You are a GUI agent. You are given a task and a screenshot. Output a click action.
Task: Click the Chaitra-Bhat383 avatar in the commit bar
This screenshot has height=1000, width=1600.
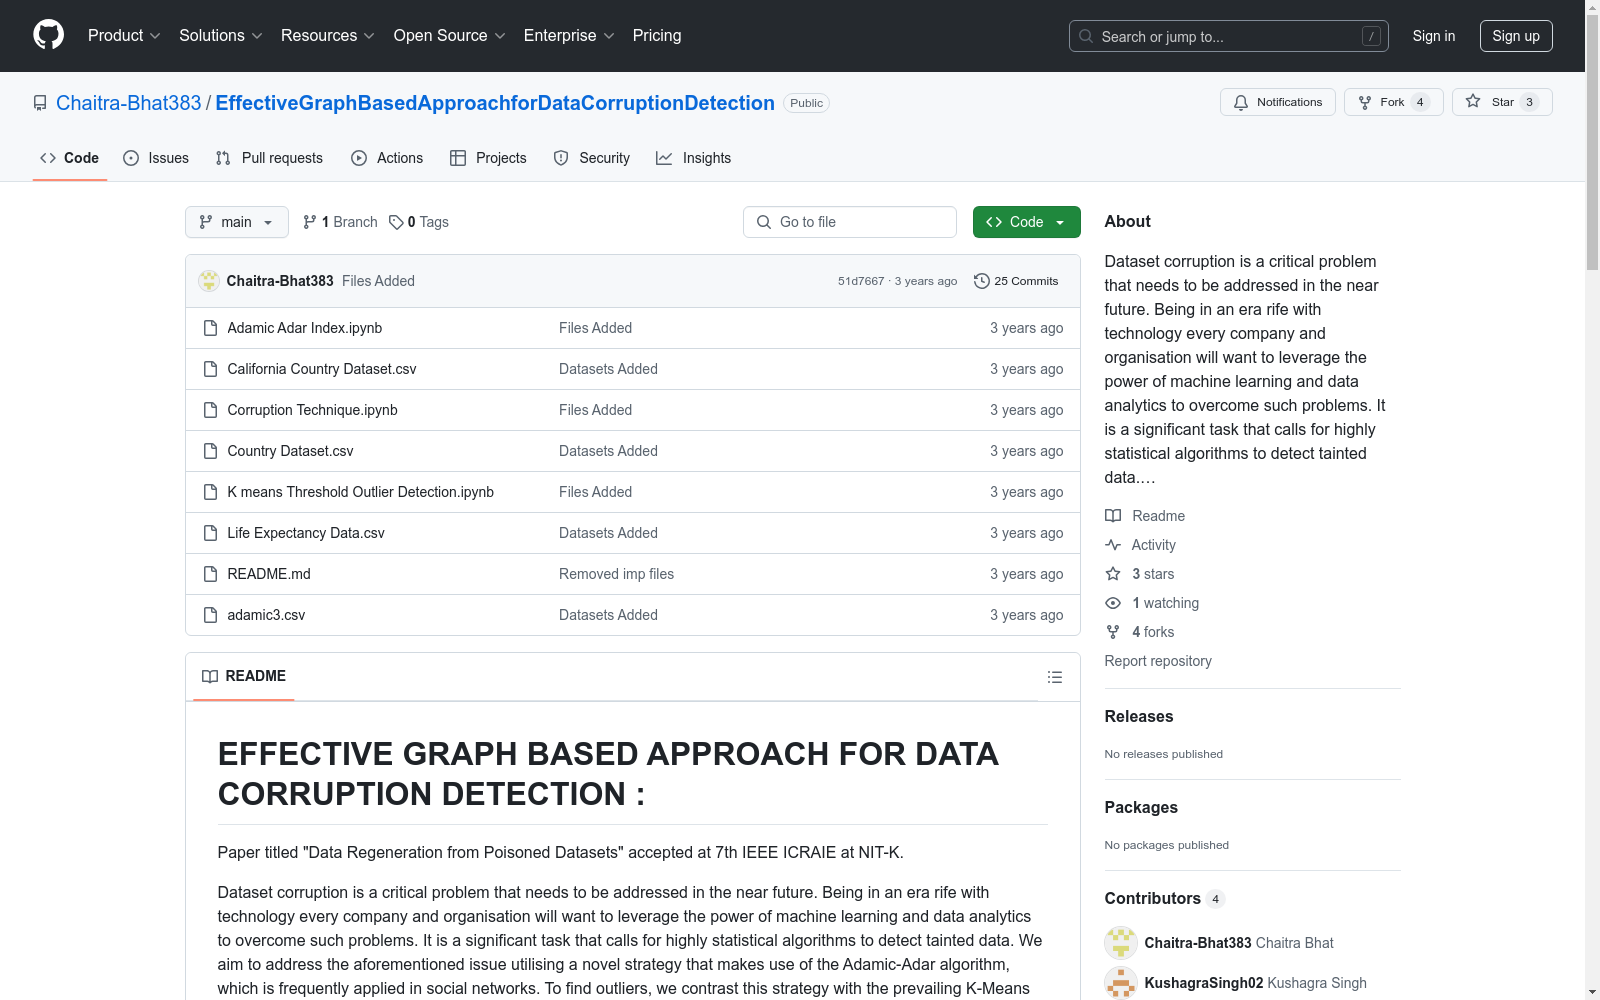[209, 281]
